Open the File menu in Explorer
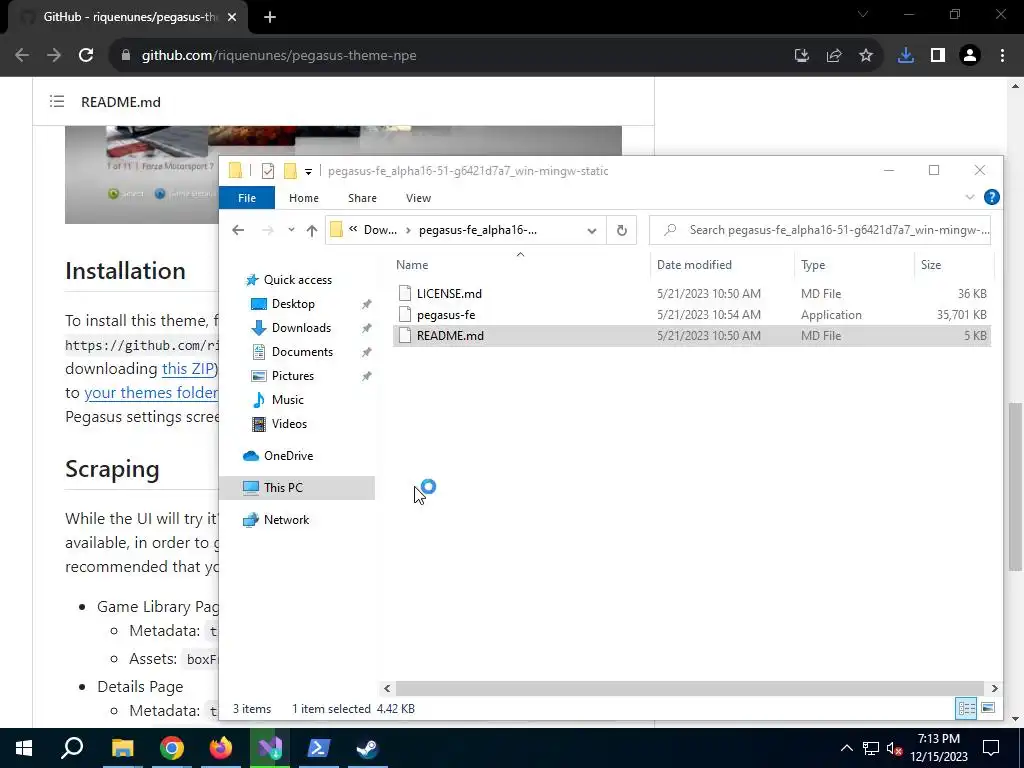Viewport: 1024px width, 768px height. pos(247,198)
